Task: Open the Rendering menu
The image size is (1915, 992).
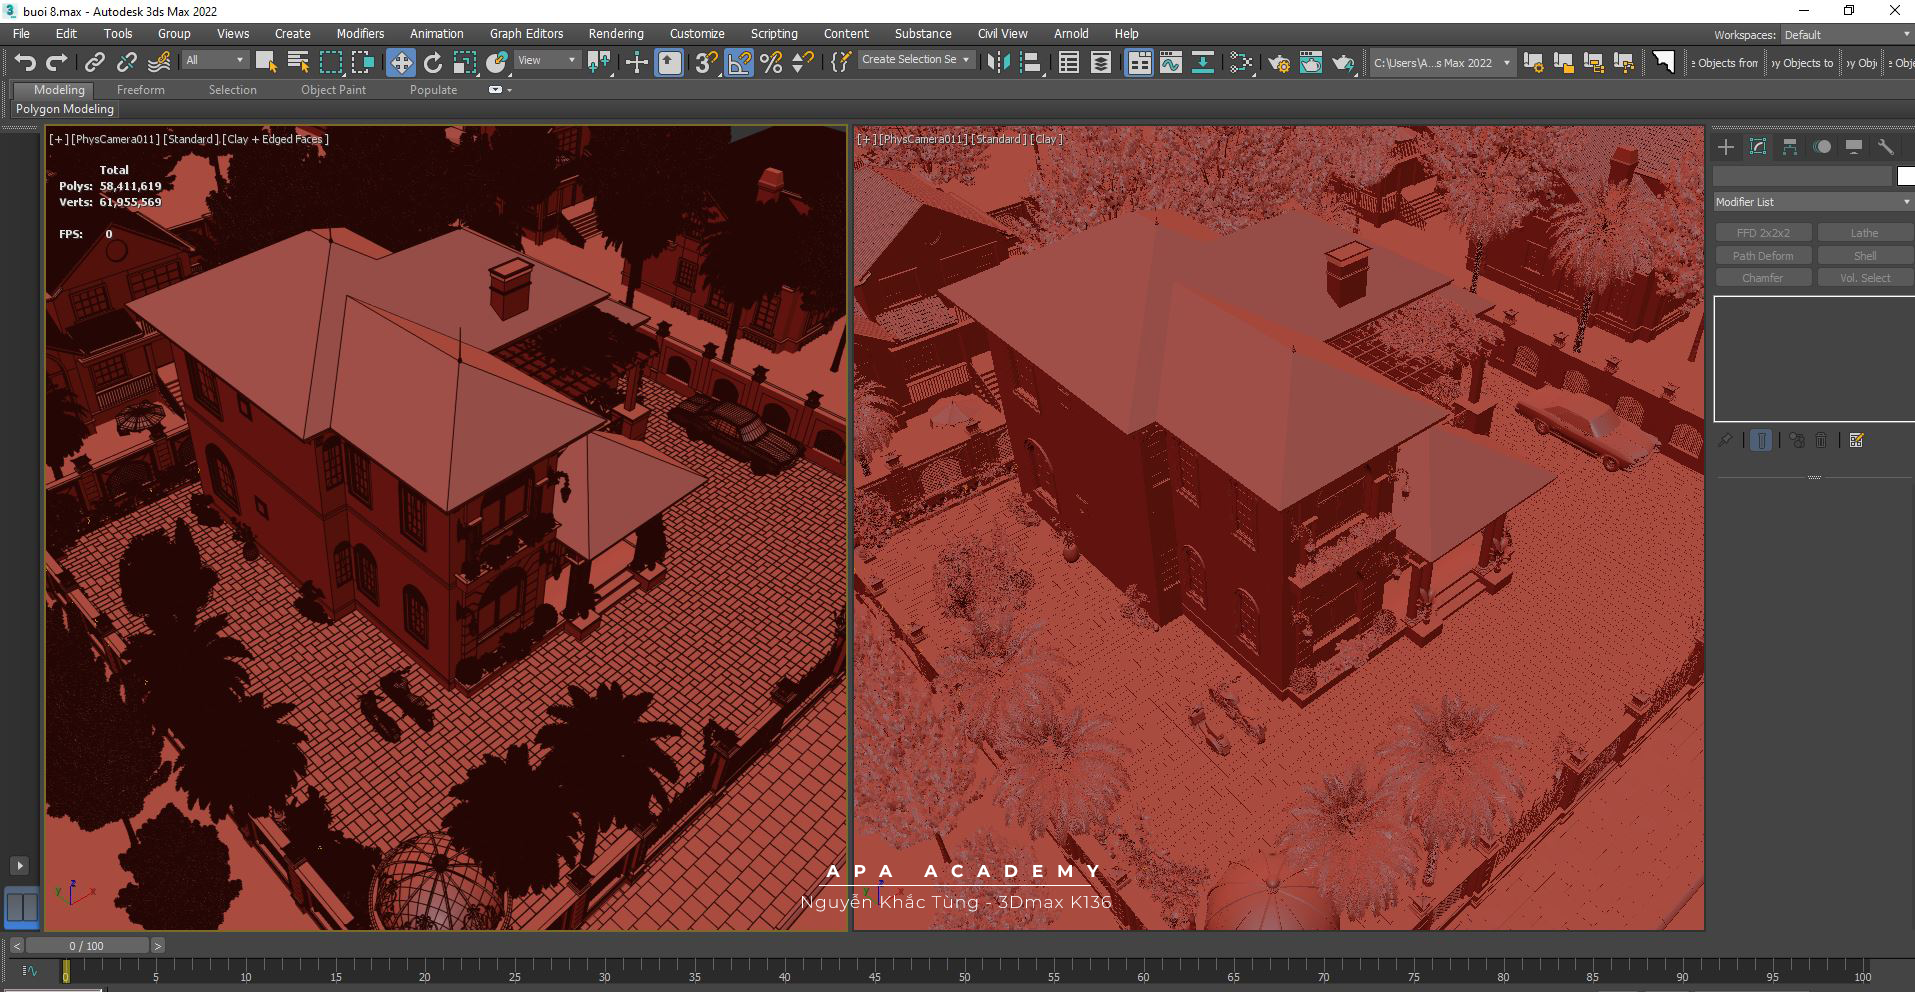Action: coord(615,34)
